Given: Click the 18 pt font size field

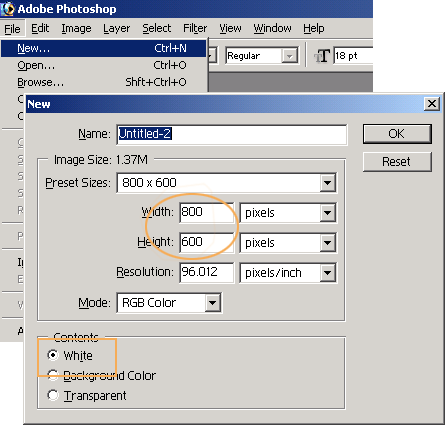Looking at the screenshot, I should click(x=353, y=56).
